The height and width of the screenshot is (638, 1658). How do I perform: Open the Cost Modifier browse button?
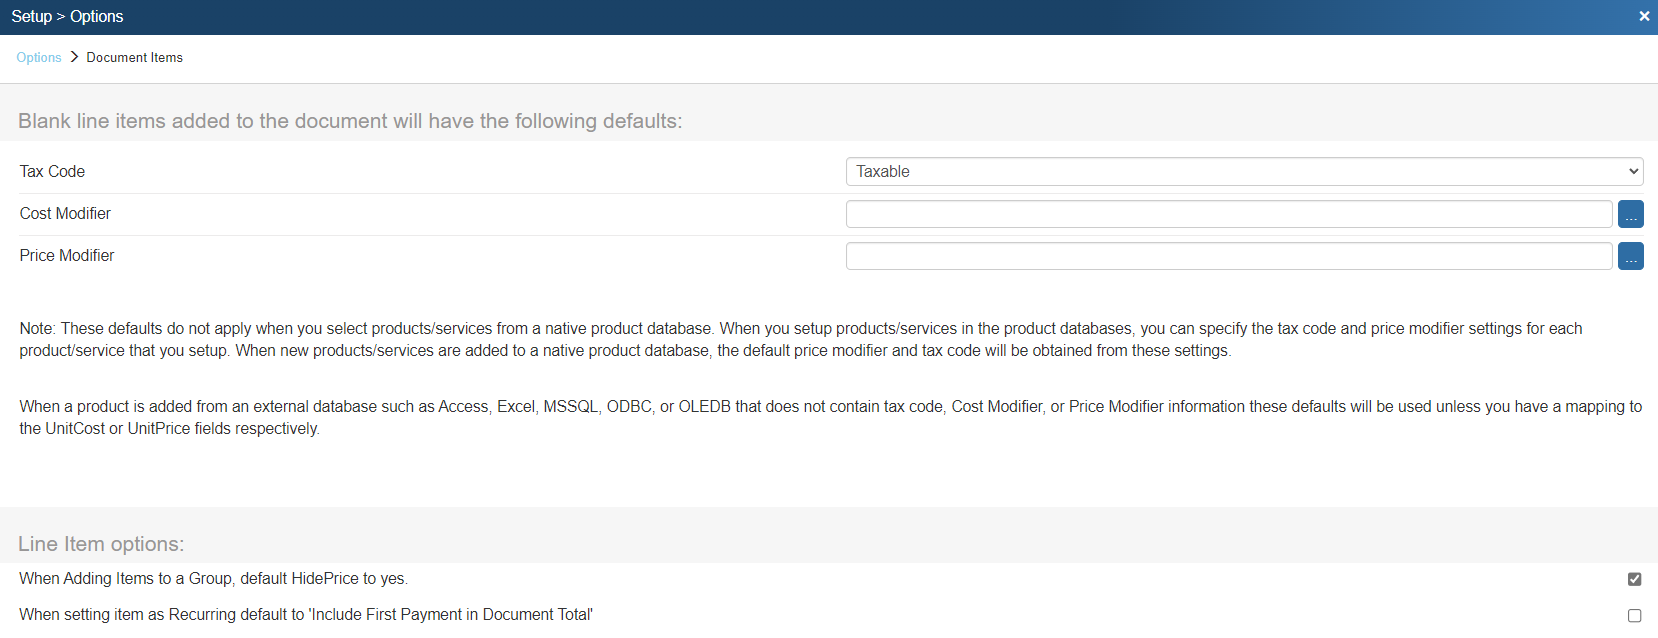tap(1630, 214)
